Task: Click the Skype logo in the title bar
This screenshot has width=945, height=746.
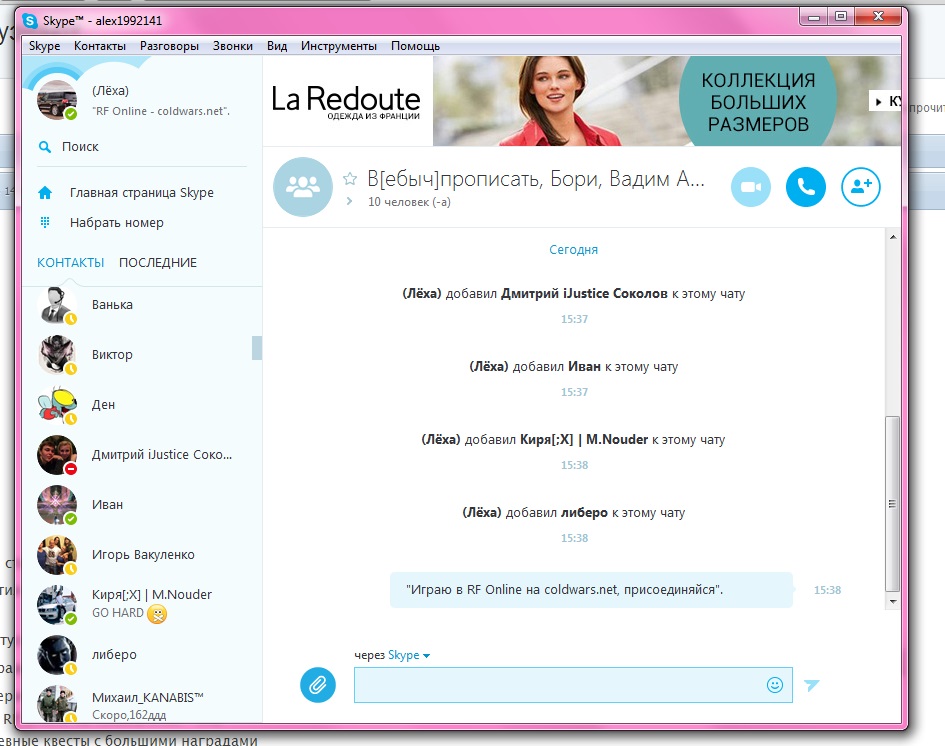Action: [30, 20]
